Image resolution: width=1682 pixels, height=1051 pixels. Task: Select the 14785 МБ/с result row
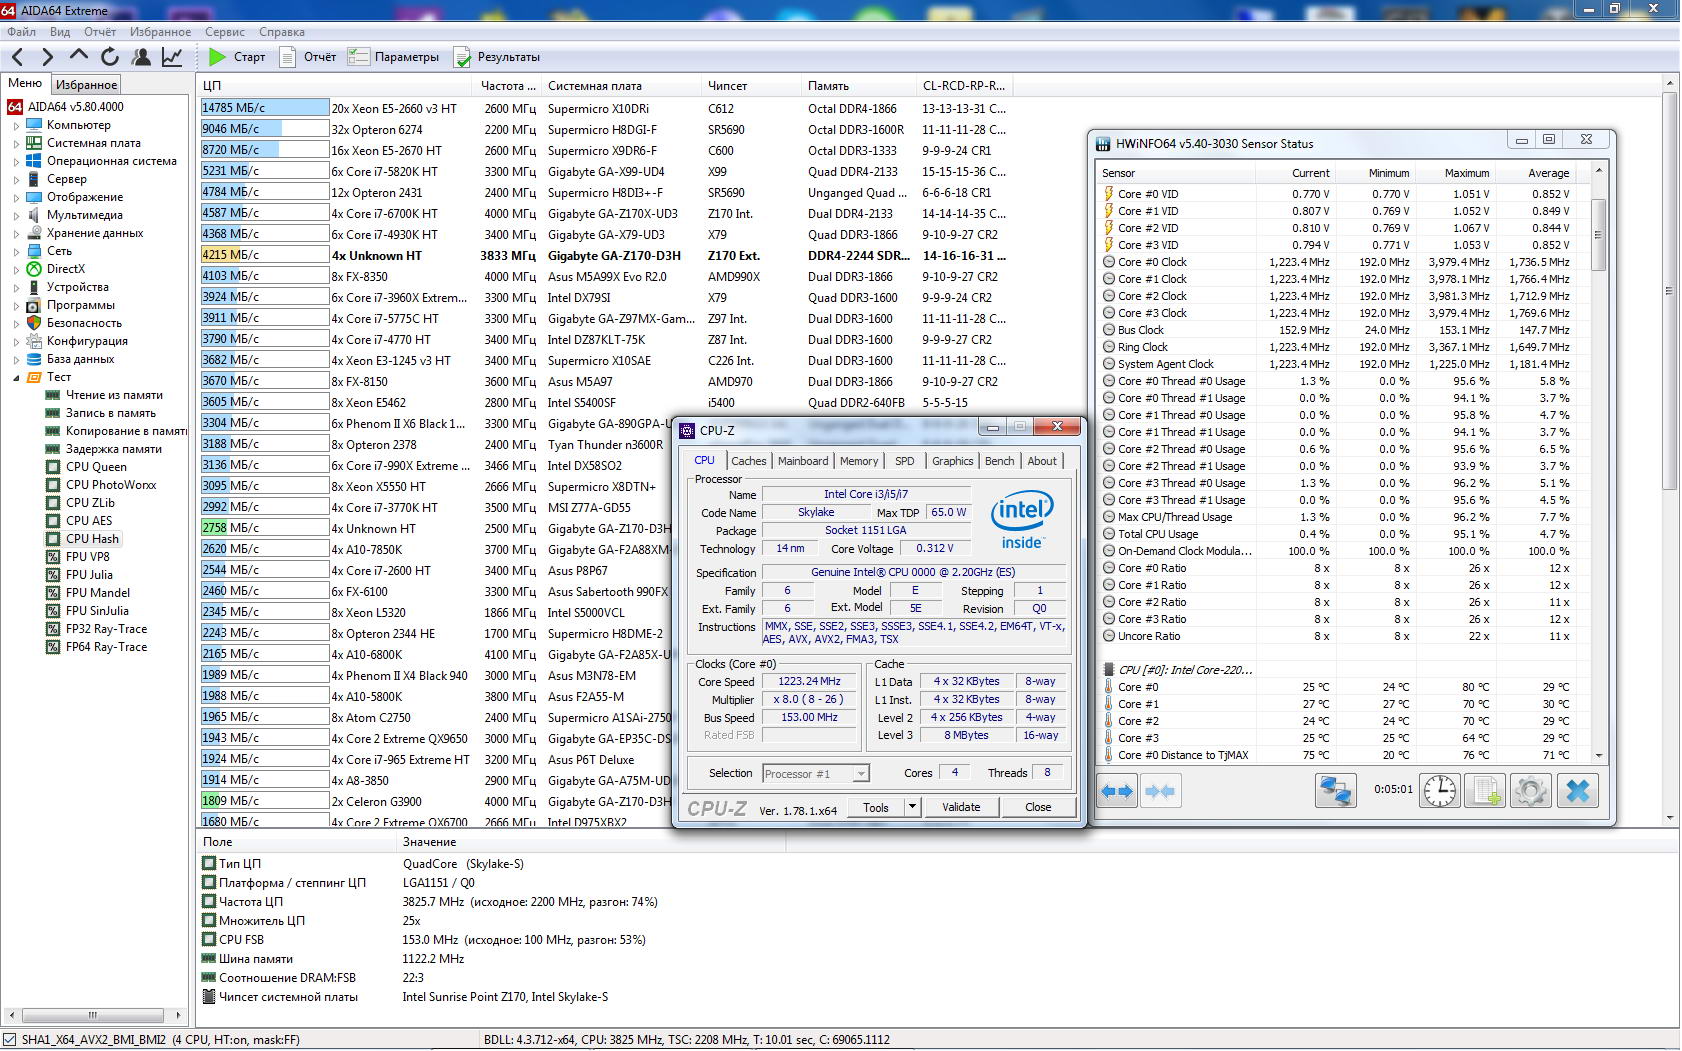[x=604, y=108]
